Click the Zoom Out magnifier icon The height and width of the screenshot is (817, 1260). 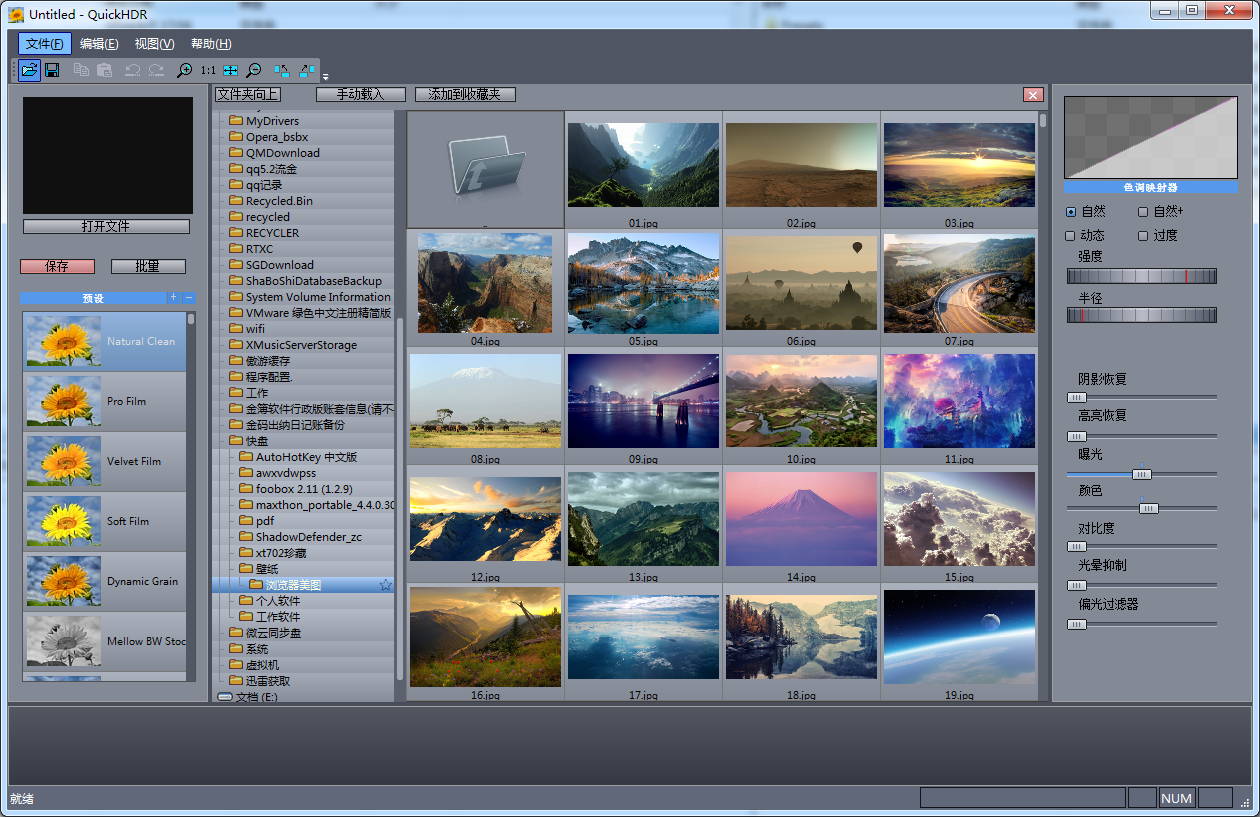[254, 70]
